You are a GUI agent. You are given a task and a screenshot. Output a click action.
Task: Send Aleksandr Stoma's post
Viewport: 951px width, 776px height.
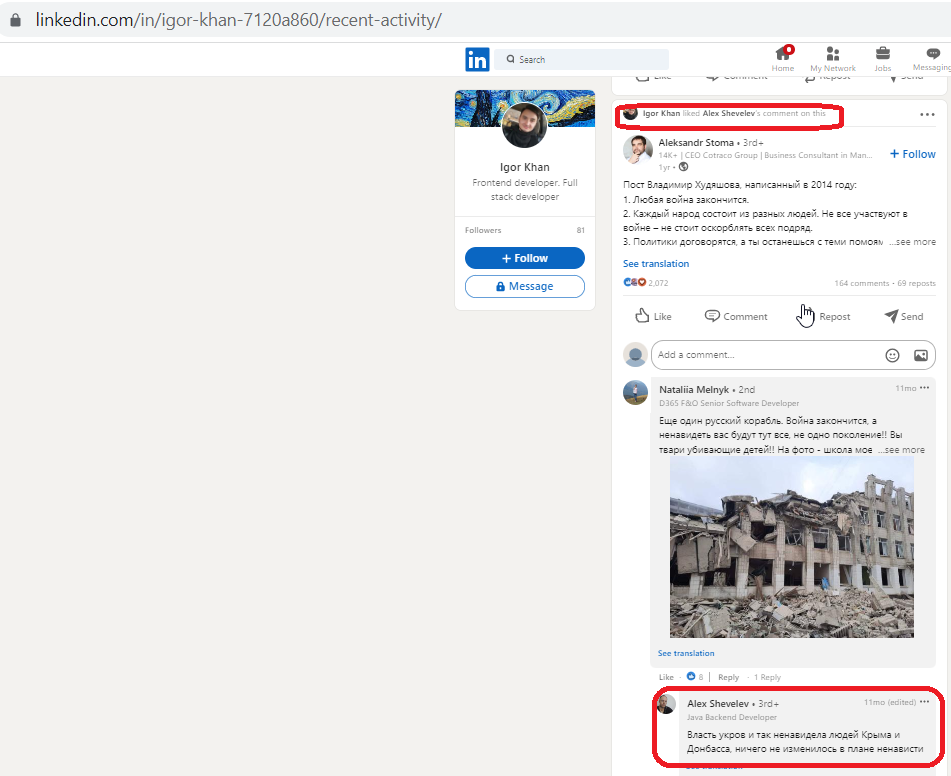(x=904, y=316)
